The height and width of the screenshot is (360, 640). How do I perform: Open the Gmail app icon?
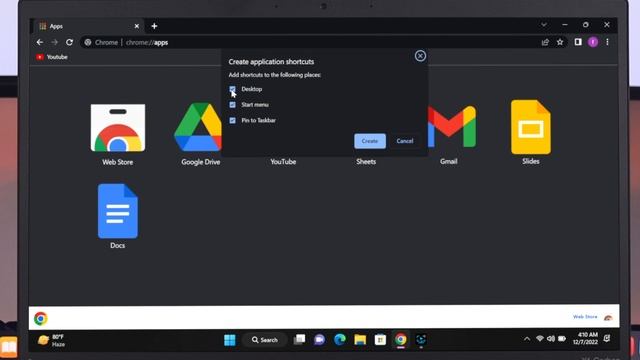[452, 127]
